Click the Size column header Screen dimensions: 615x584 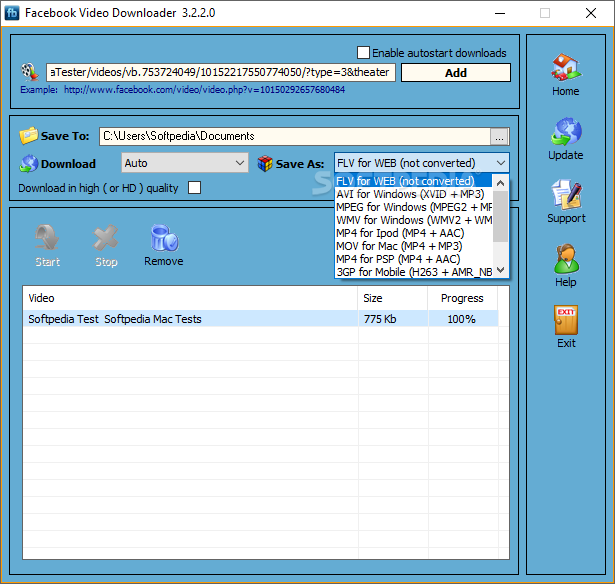pyautogui.click(x=392, y=298)
